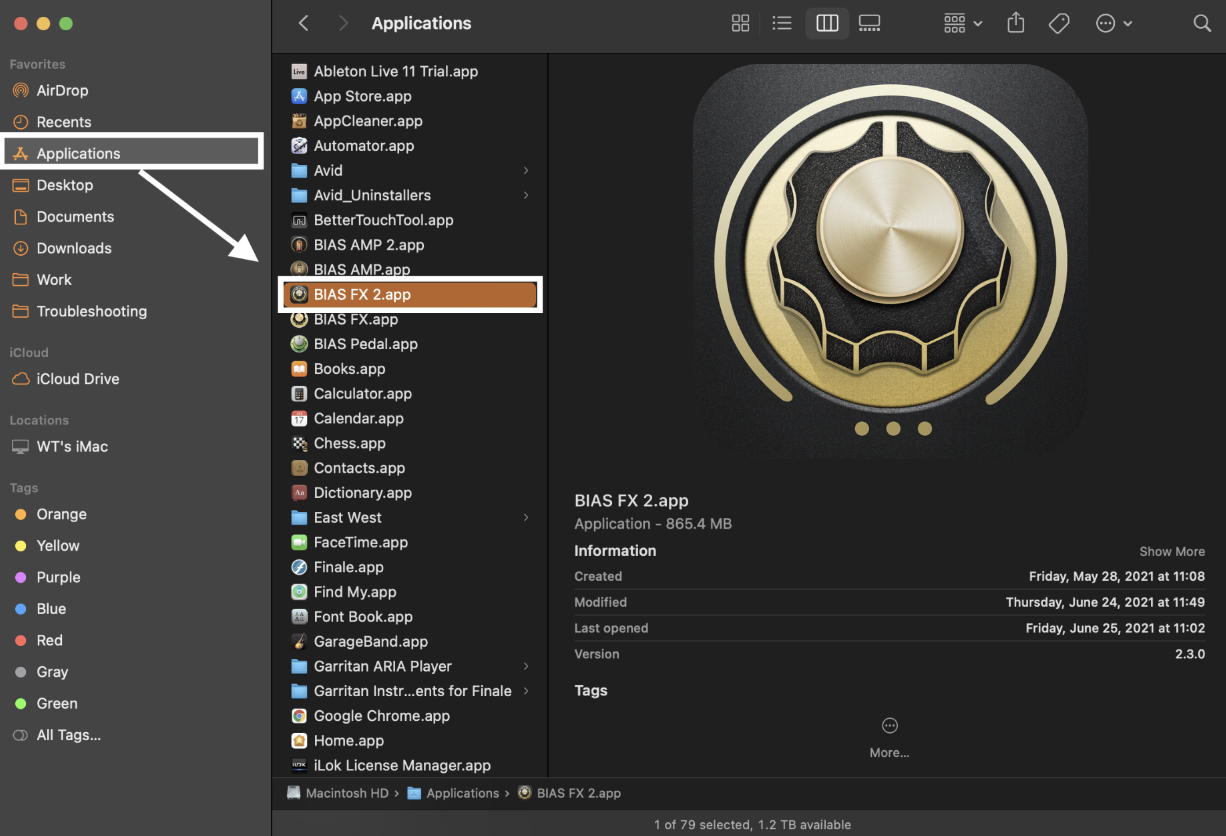The image size is (1226, 836).
Task: Select iLok License Manager.app row
Action: tap(410, 766)
